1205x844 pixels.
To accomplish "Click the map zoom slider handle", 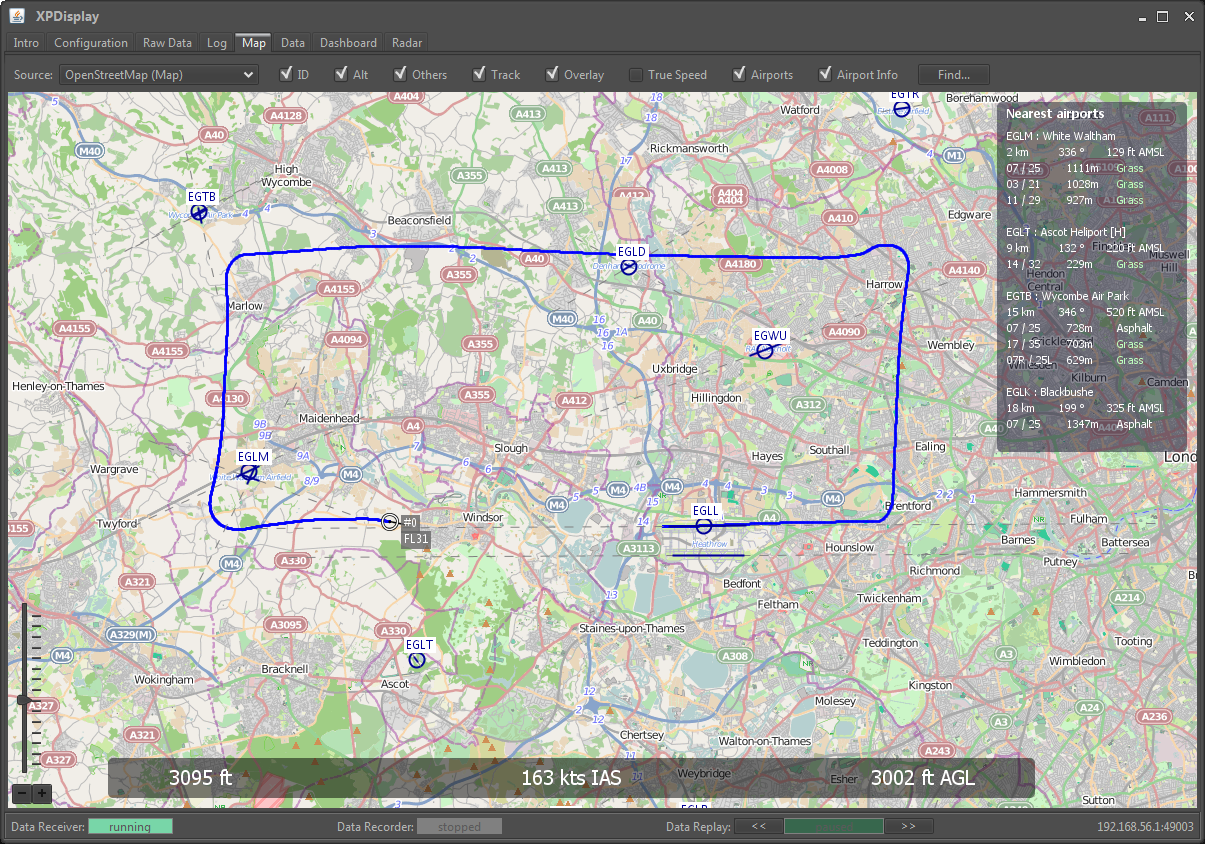I will [22, 700].
